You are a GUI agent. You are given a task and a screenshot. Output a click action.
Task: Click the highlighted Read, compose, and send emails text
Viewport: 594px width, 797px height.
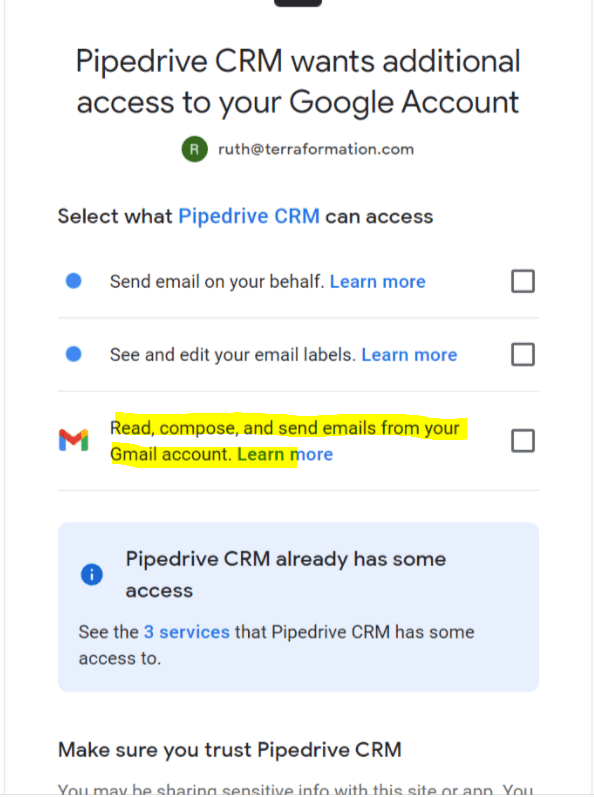(285, 441)
